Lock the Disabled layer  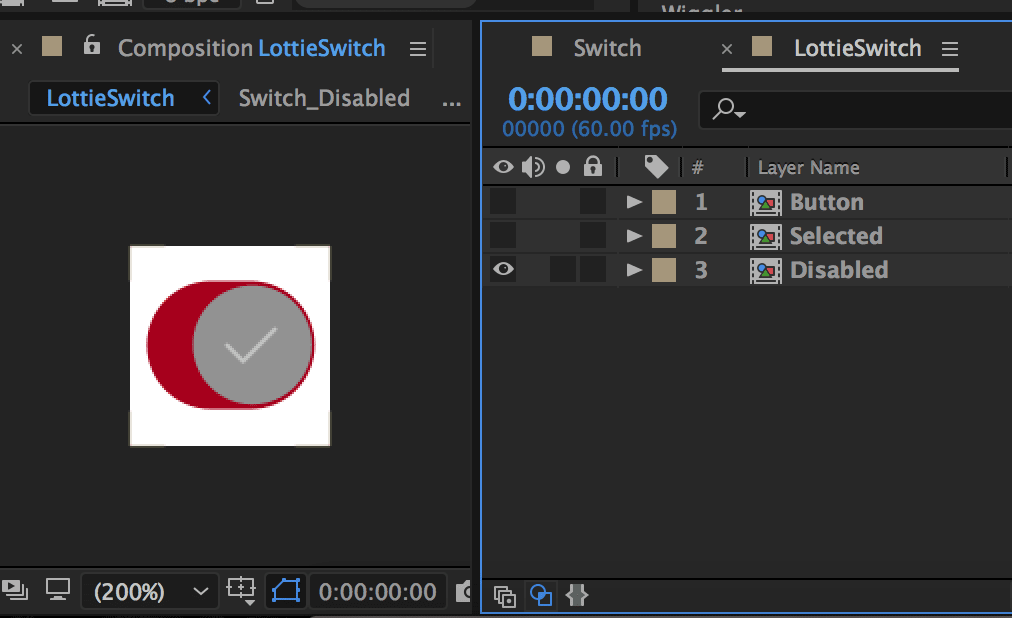(x=592, y=269)
